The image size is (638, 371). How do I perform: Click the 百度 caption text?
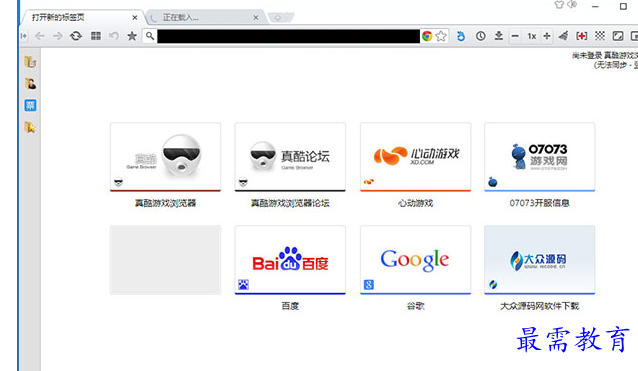[x=290, y=306]
